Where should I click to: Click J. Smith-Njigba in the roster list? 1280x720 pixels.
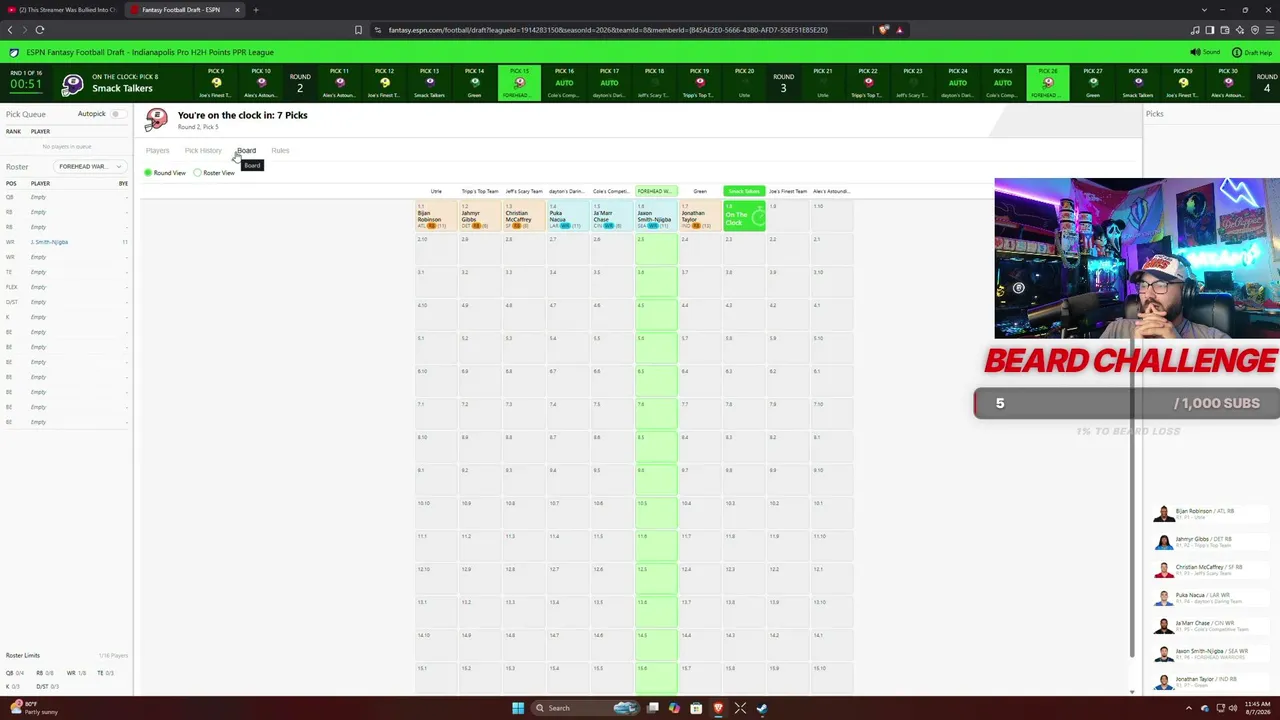49,242
